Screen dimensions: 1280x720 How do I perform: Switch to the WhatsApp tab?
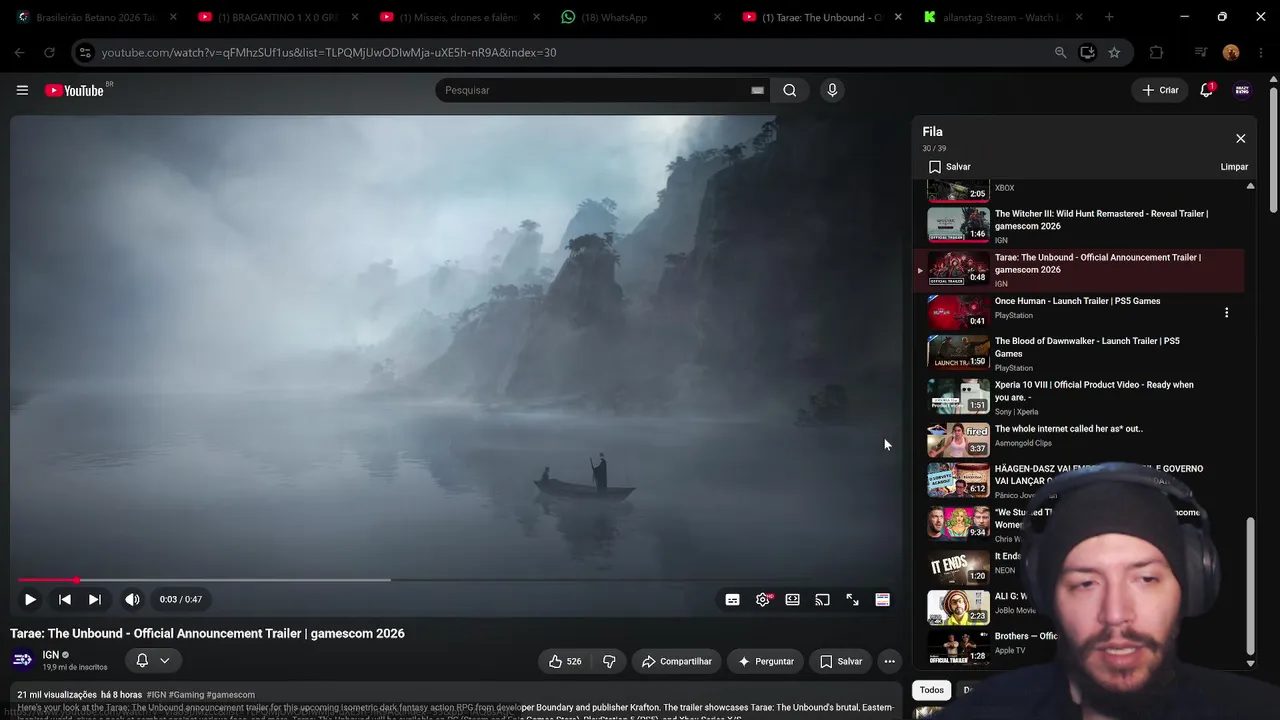click(x=641, y=17)
